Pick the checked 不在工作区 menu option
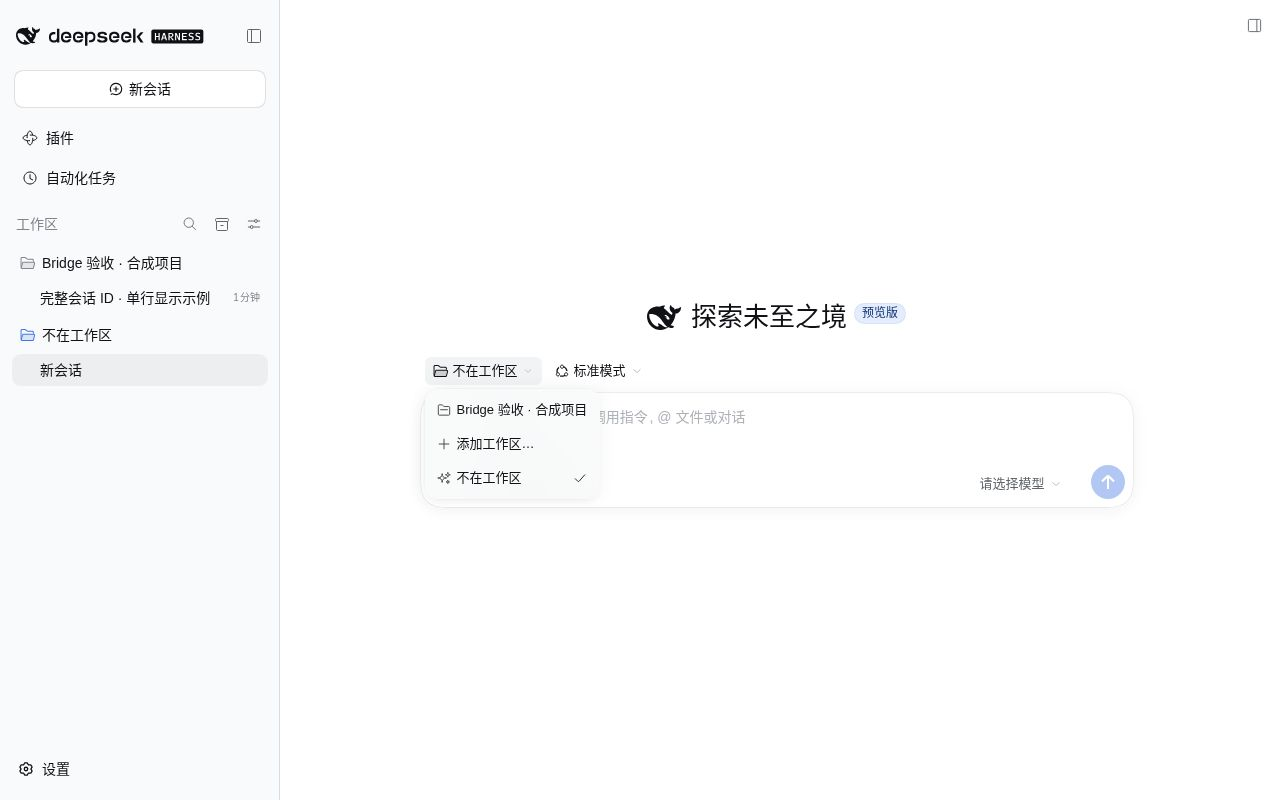This screenshot has width=1280, height=800. (x=512, y=478)
